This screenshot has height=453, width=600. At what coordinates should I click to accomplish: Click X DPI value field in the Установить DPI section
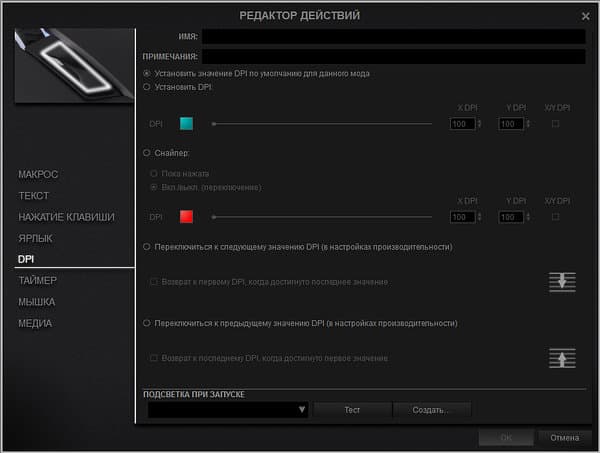463,124
